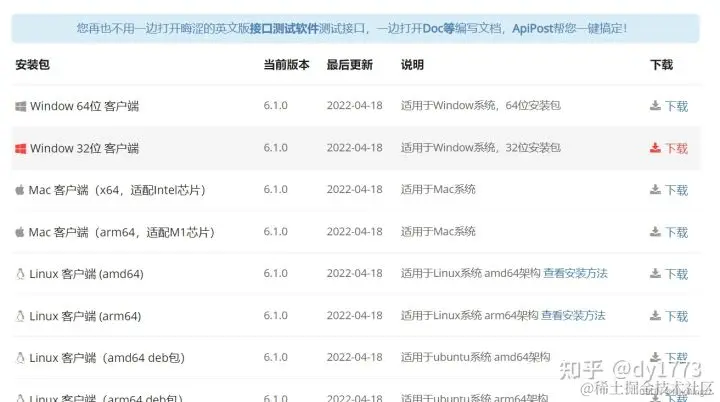Select the Linux 客户端 (arm64) package name
The image size is (720, 402).
[x=85, y=316]
